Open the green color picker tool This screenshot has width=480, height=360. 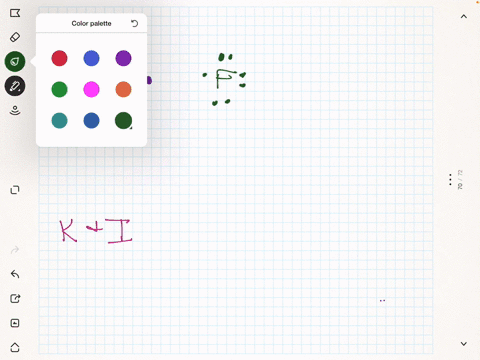[x=15, y=61]
